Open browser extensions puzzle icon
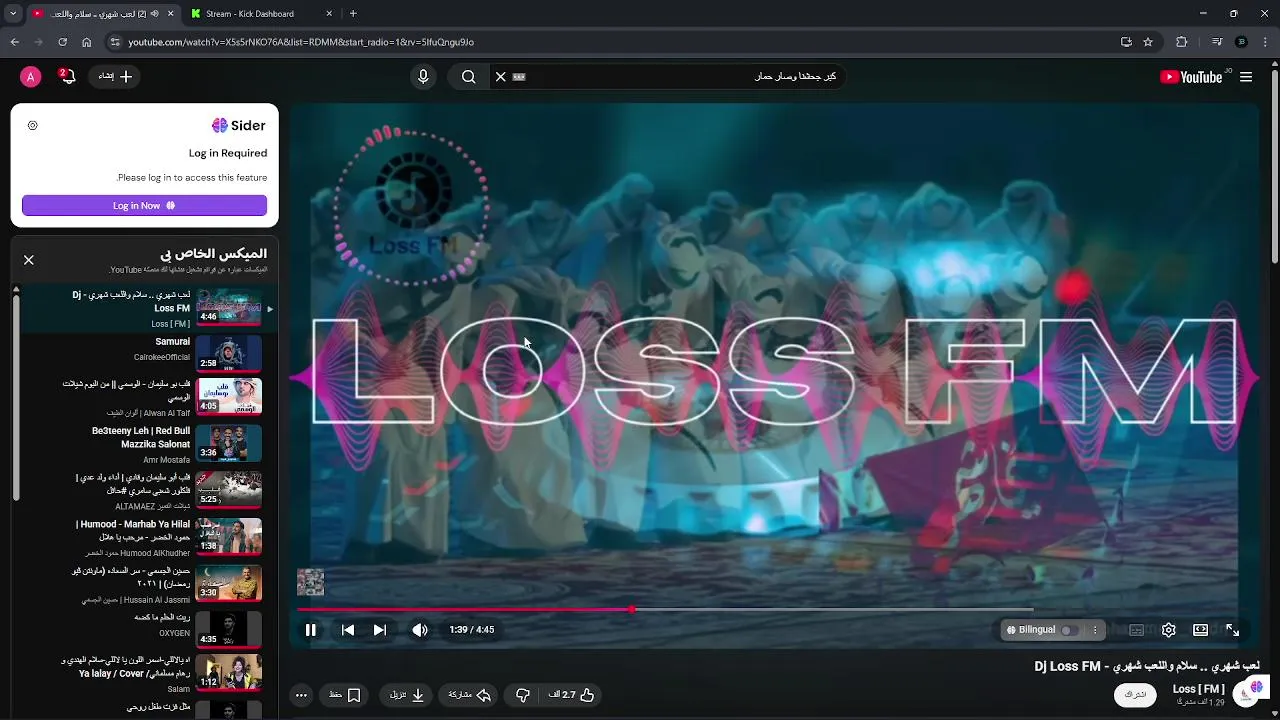The height and width of the screenshot is (720, 1280). pyautogui.click(x=1182, y=42)
